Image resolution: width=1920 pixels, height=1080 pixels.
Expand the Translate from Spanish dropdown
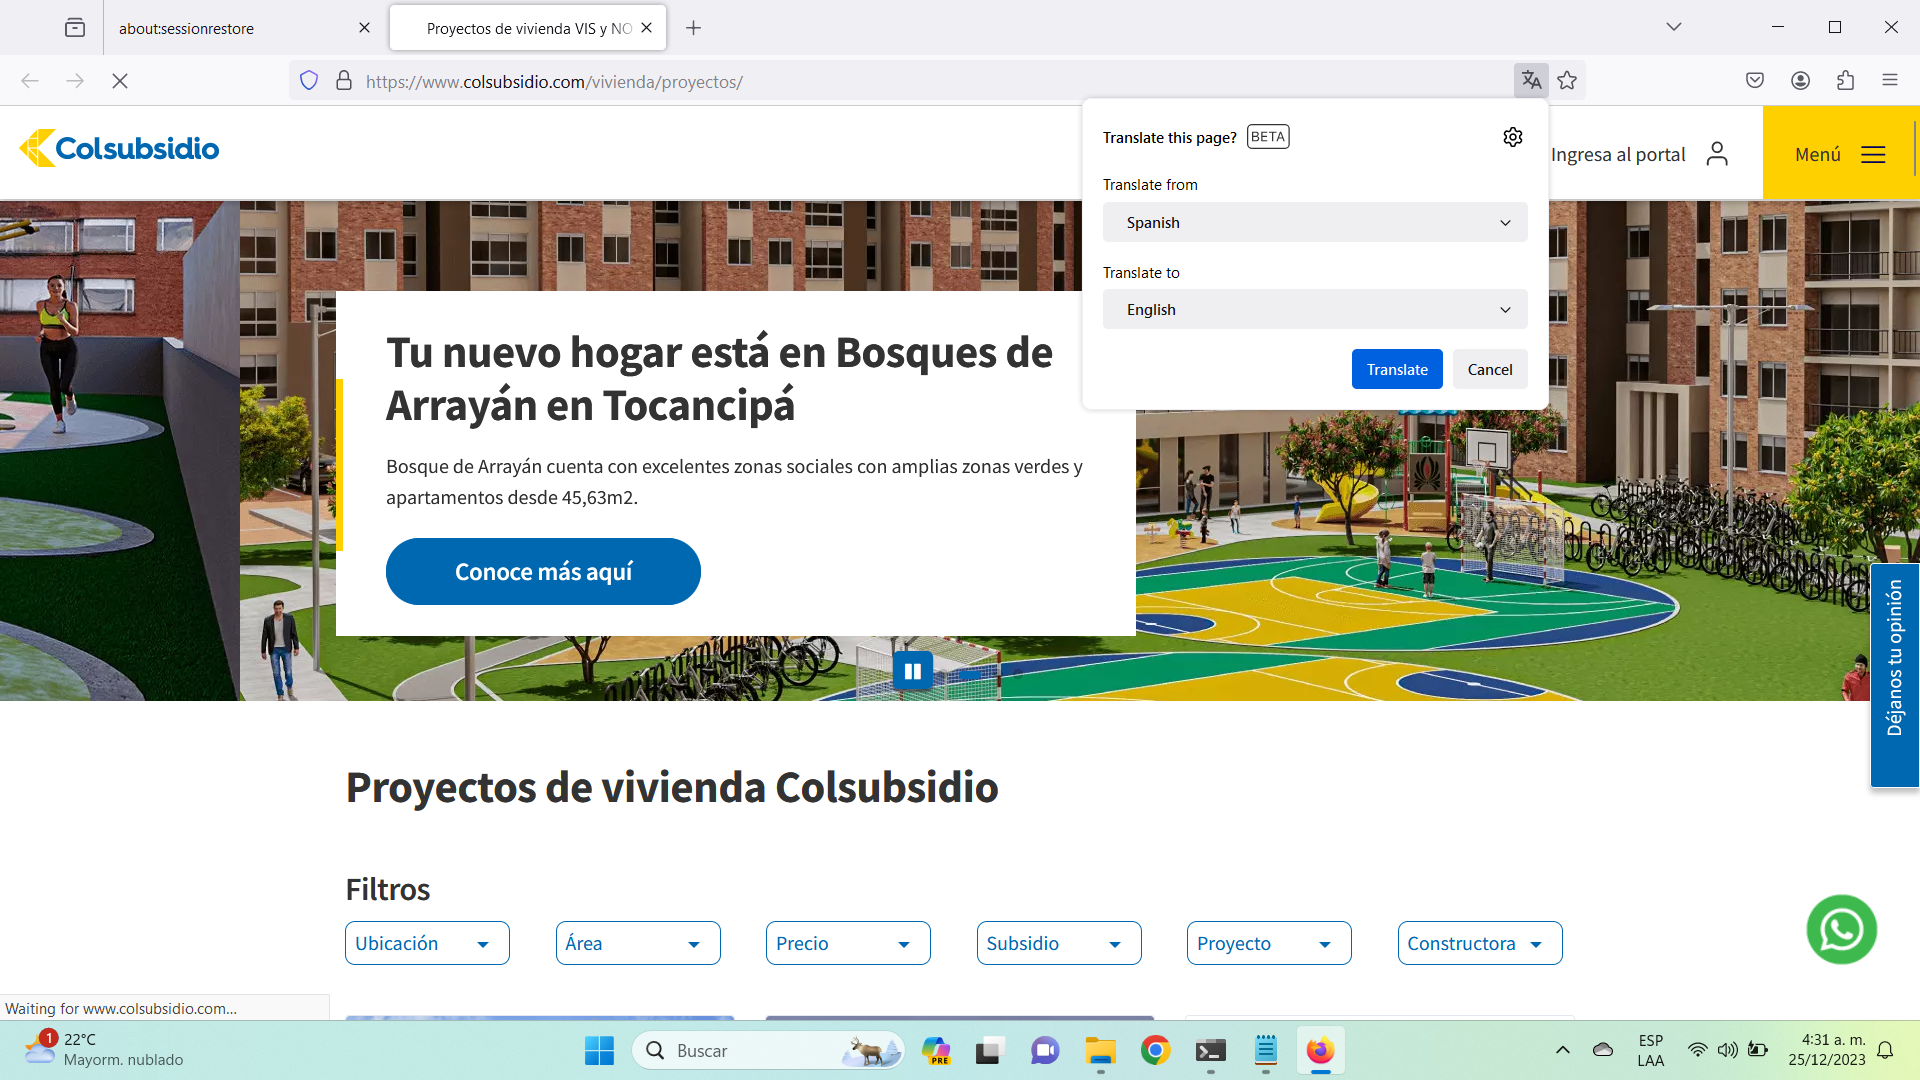1314,223
